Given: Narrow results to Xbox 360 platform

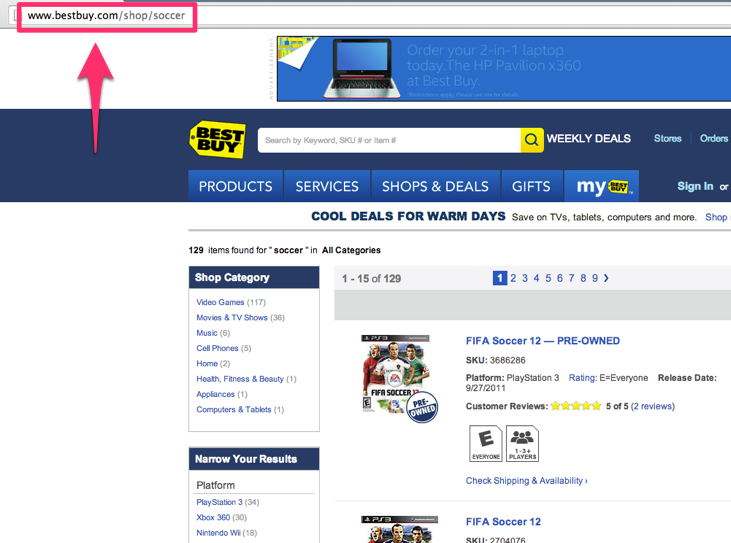Looking at the screenshot, I should (x=213, y=517).
